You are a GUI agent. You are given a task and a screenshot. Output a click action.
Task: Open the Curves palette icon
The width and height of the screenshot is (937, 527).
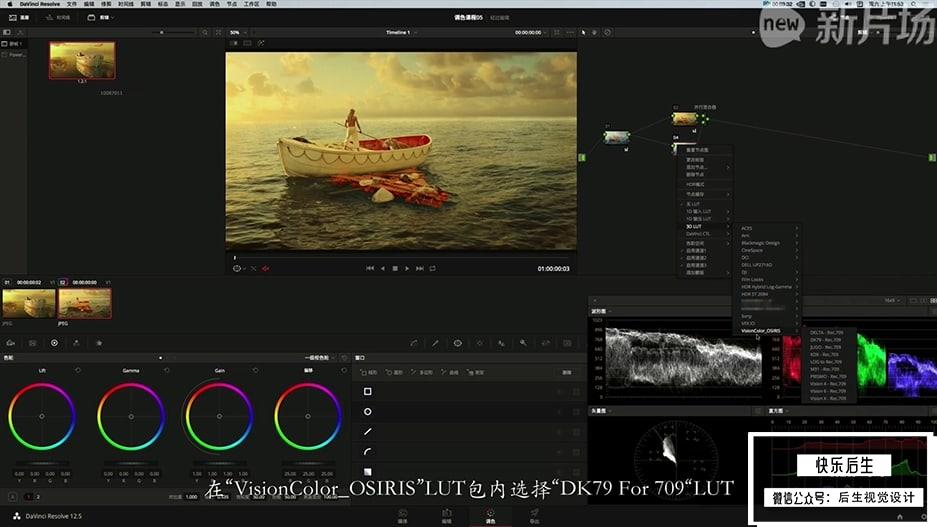[x=414, y=343]
